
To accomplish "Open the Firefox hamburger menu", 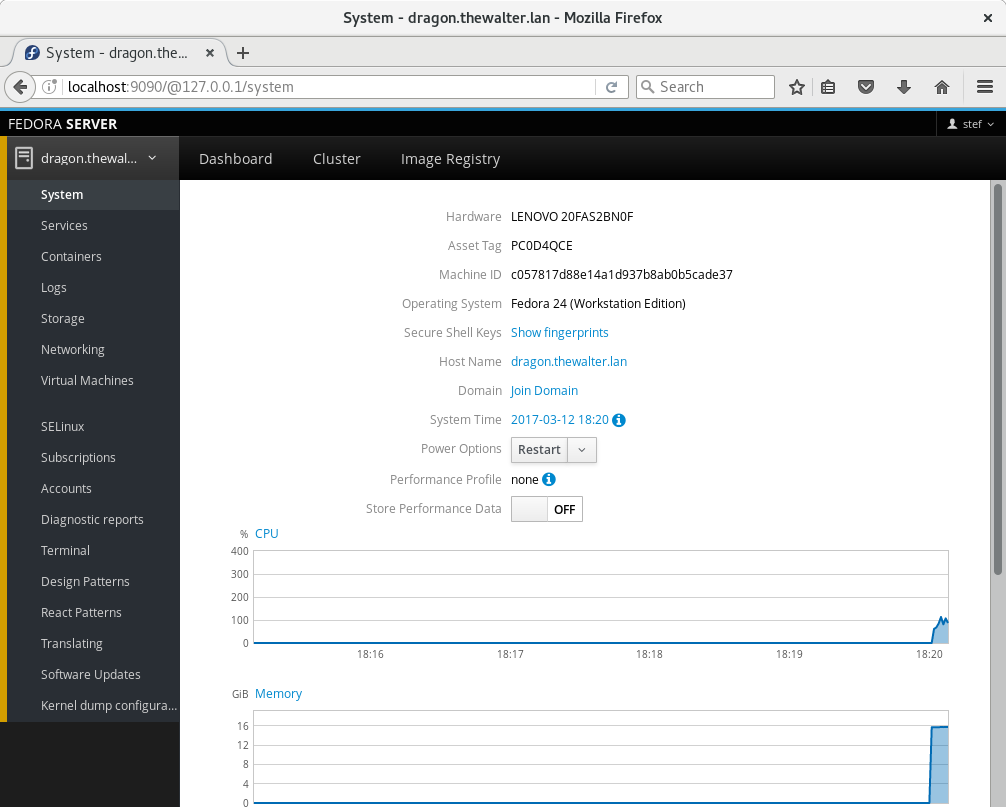I will pos(984,87).
